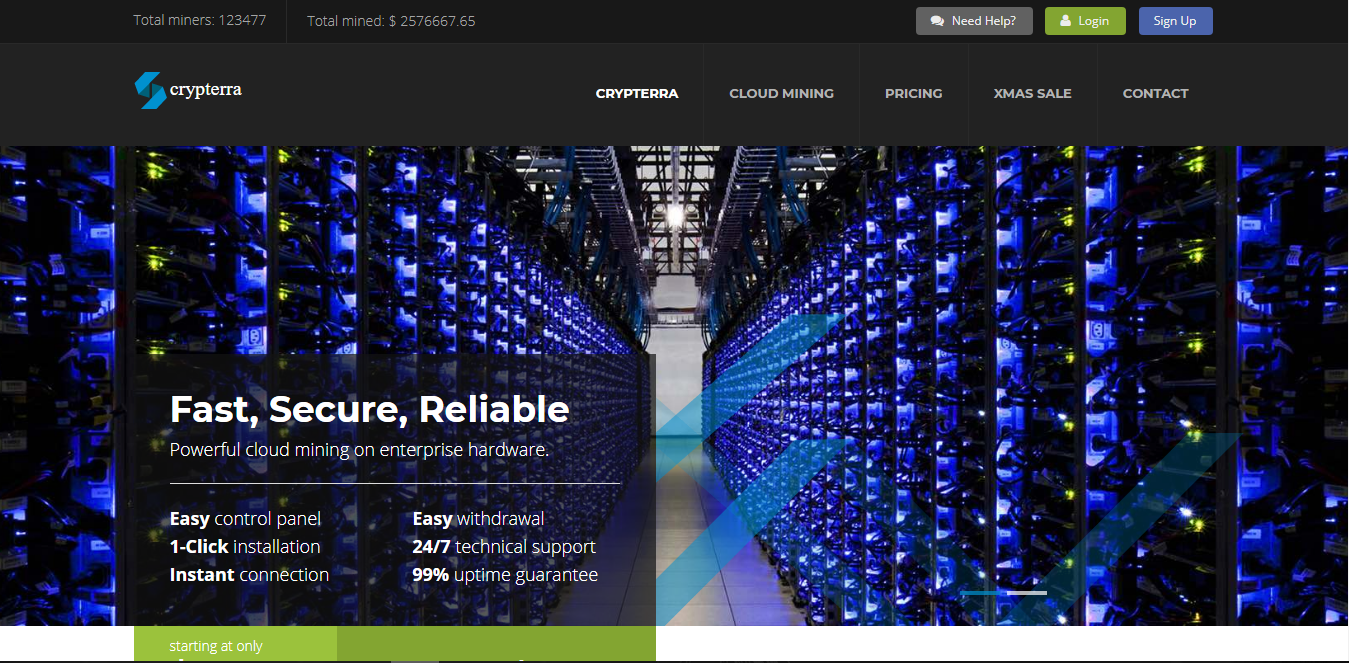Click the Easy control panel text
The height and width of the screenshot is (663, 1349).
tap(246, 519)
